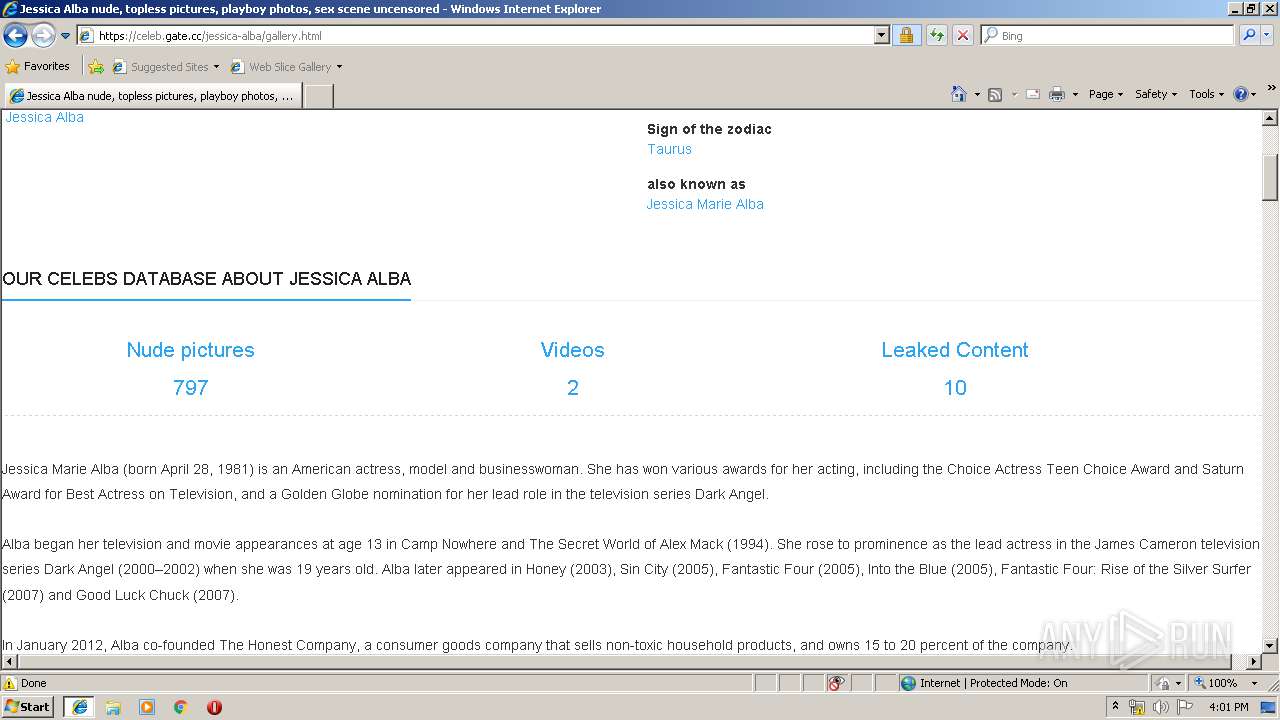Viewport: 1280px width, 720px height.
Task: Expand the zoom level dropdown arrow
Action: [x=1254, y=683]
